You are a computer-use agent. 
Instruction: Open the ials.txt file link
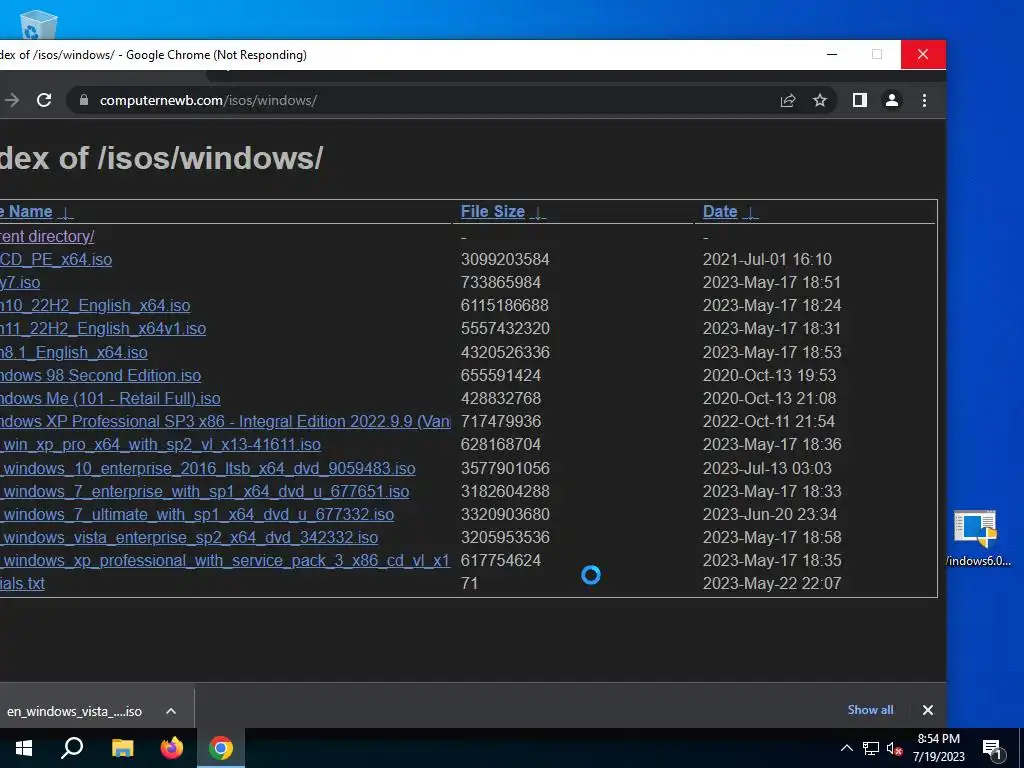click(x=22, y=583)
